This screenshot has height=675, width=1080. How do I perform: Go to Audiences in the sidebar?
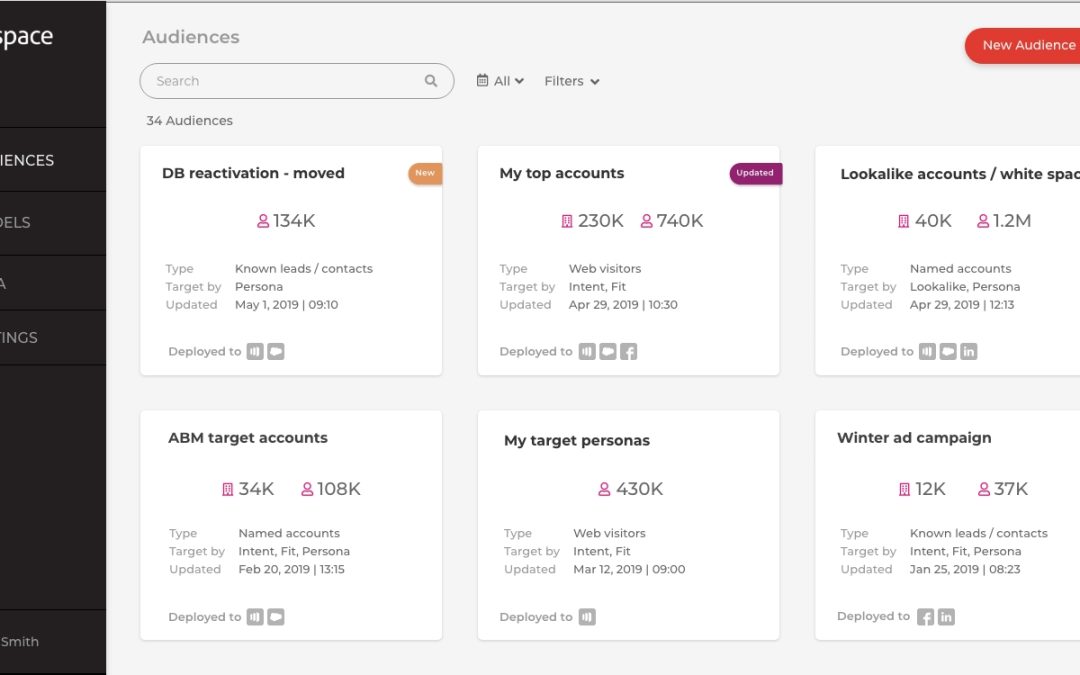pos(53,160)
